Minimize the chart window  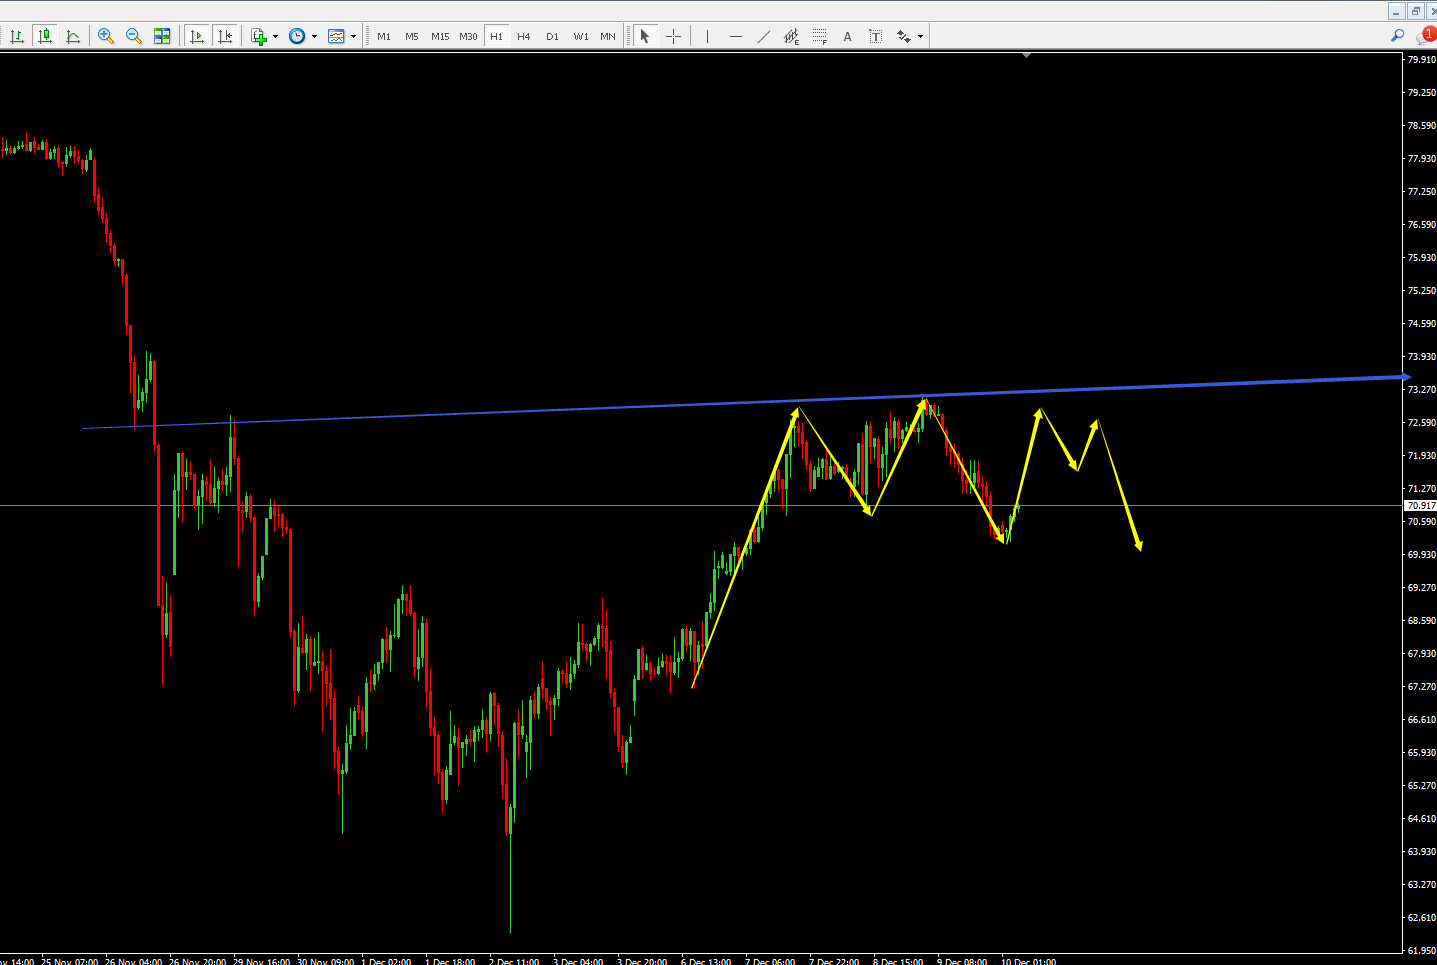(1397, 11)
